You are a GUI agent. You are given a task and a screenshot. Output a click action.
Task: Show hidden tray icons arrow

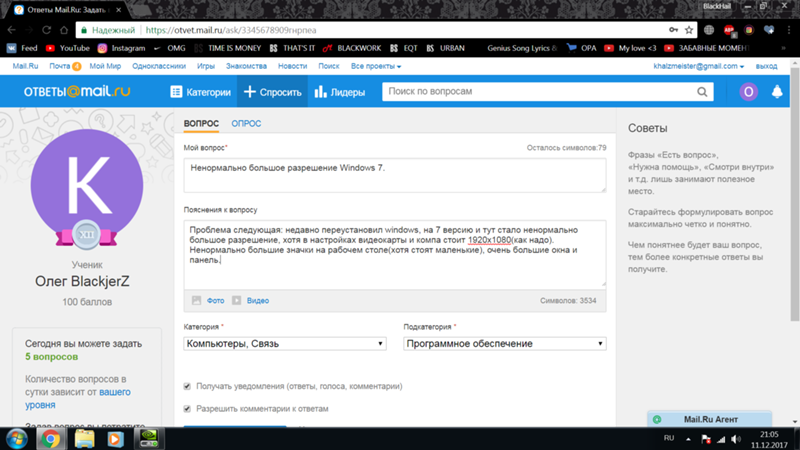coord(688,439)
